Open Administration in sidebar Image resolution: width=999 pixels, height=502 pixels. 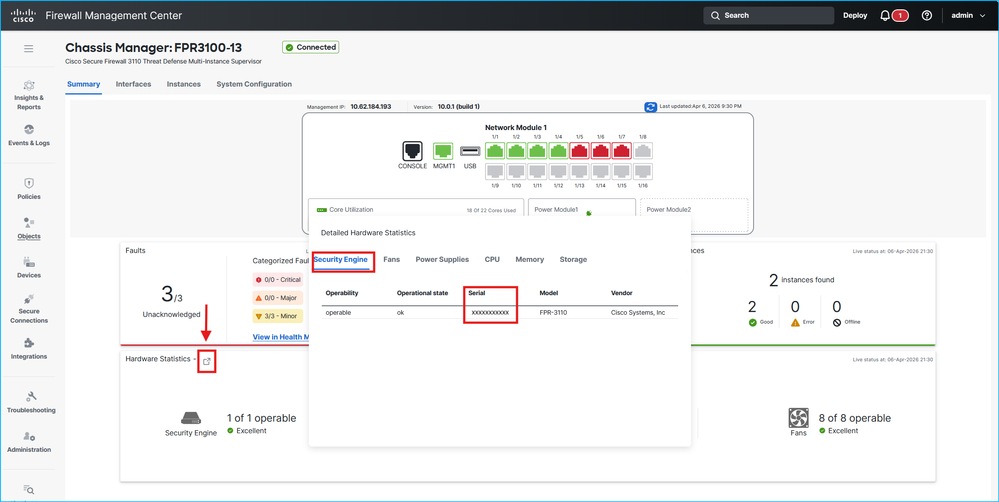29,442
